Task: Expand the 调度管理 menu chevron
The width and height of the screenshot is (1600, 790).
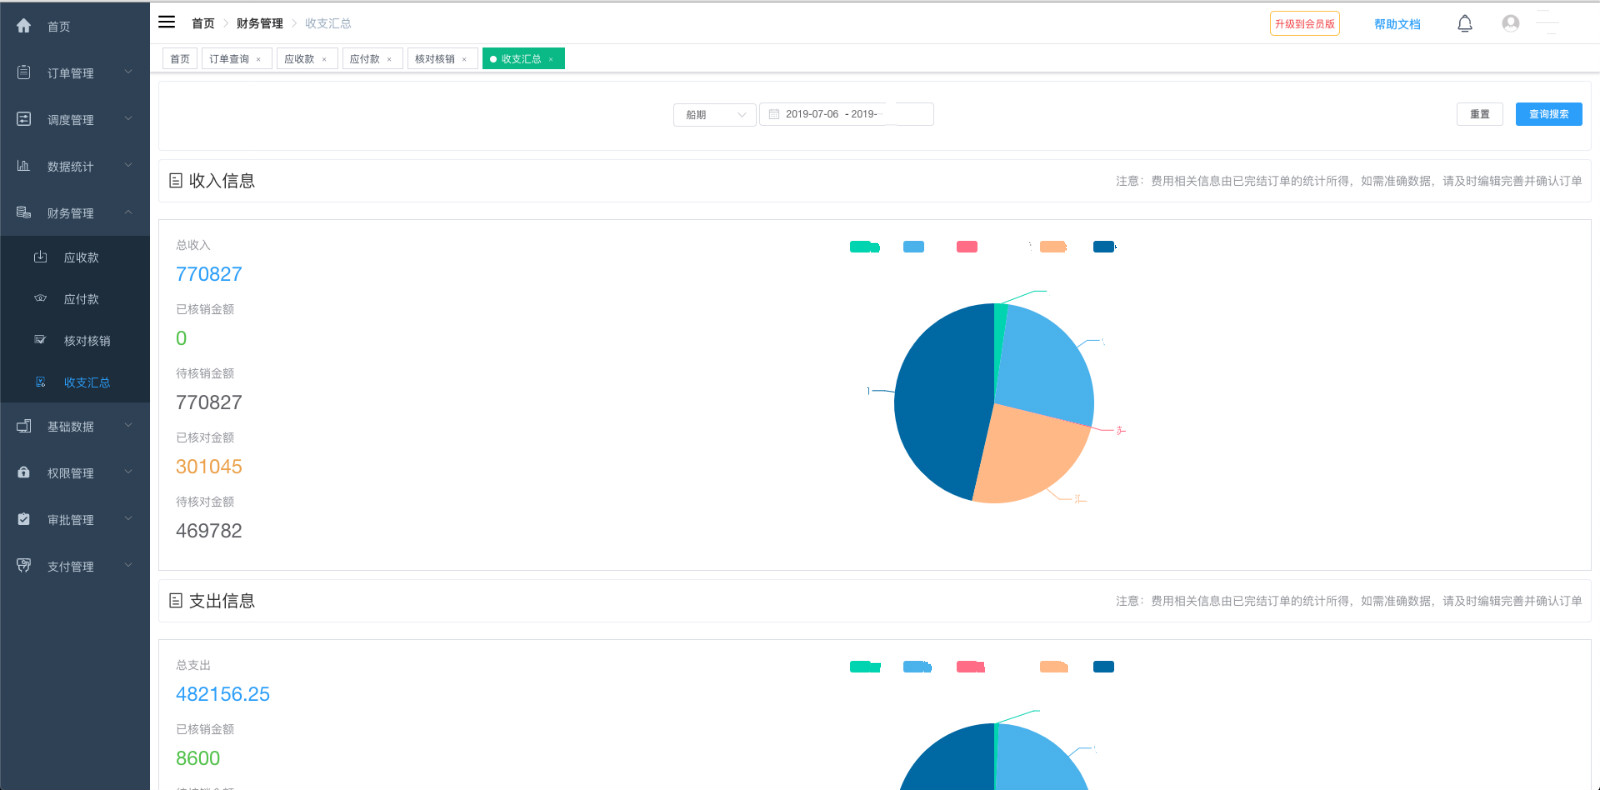Action: tap(128, 119)
